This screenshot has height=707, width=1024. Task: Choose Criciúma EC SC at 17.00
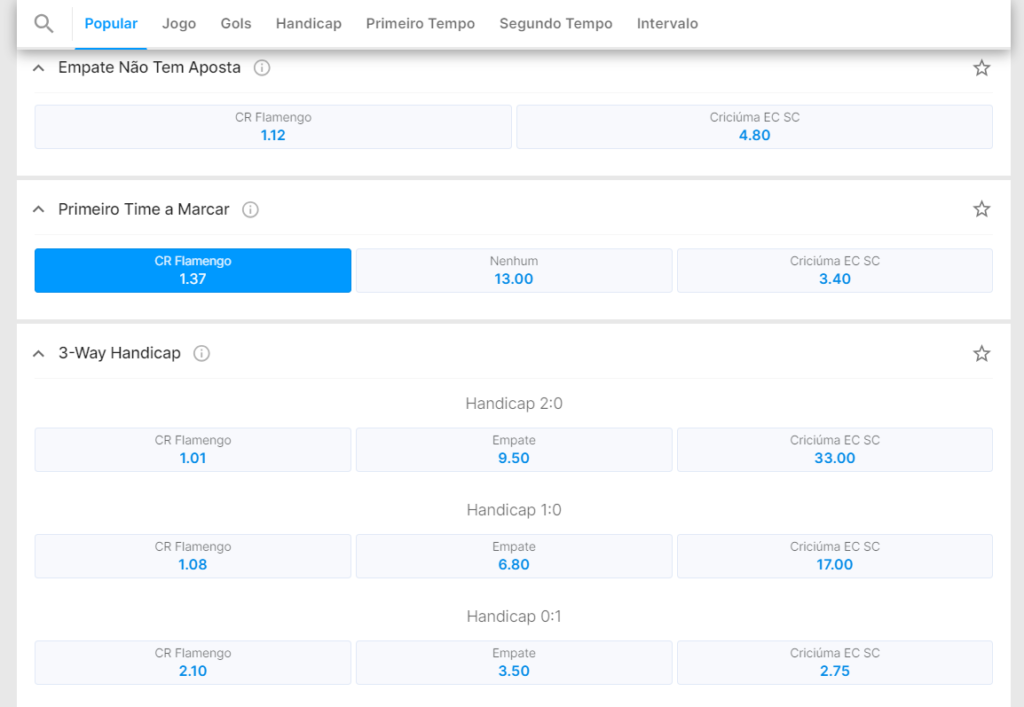[x=835, y=556]
